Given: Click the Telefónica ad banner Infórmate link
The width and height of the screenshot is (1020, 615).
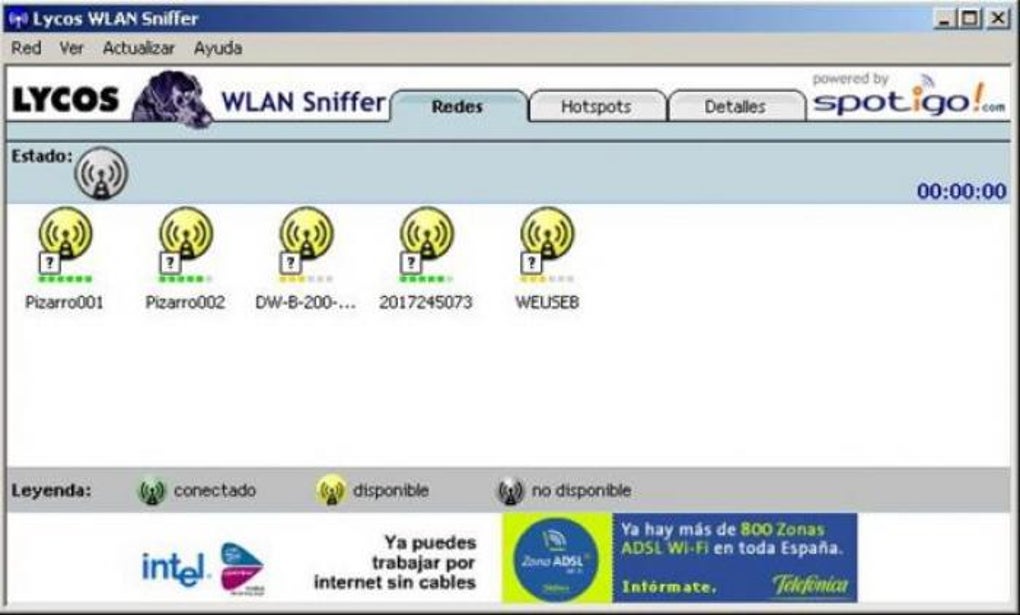Looking at the screenshot, I should 669,587.
